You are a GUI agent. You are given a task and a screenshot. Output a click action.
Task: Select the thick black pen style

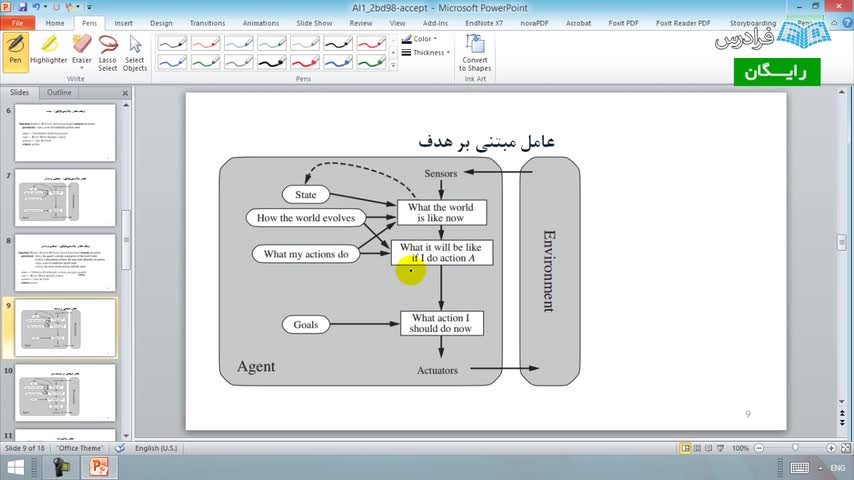[271, 62]
